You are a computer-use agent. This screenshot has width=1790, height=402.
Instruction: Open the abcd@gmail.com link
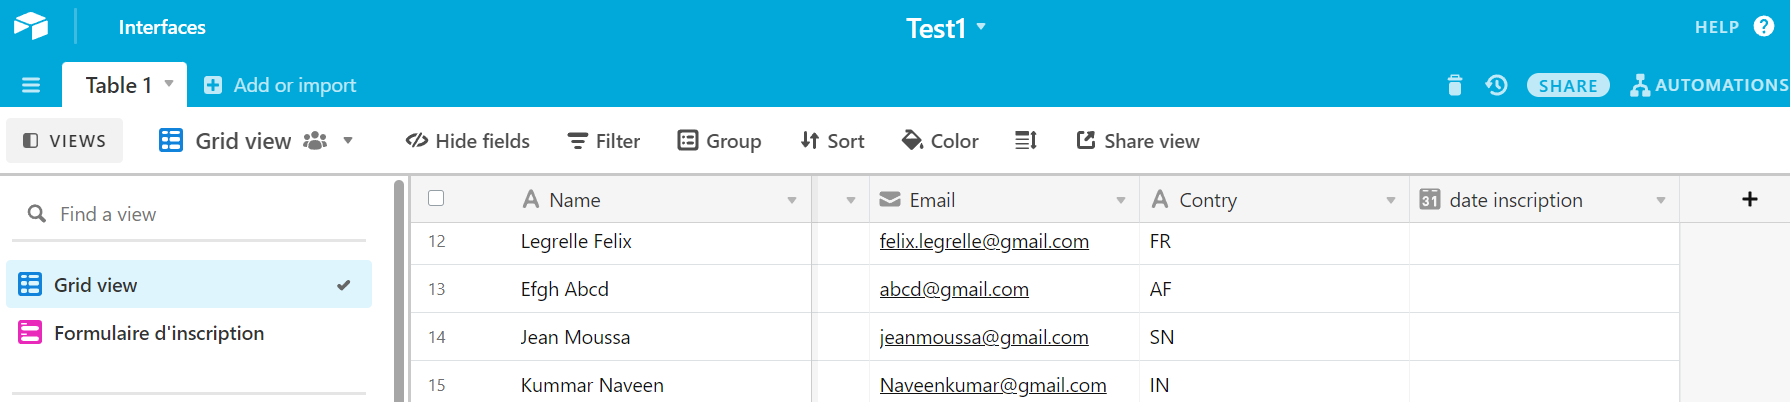pyautogui.click(x=954, y=289)
